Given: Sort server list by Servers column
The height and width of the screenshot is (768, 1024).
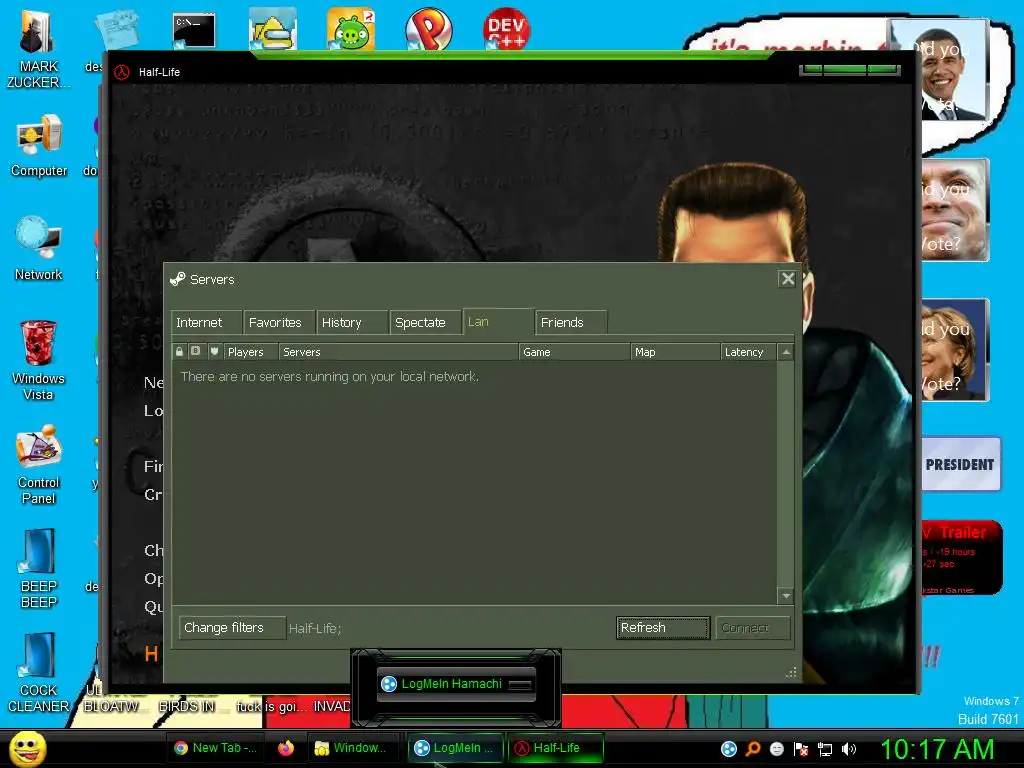Looking at the screenshot, I should click(398, 352).
